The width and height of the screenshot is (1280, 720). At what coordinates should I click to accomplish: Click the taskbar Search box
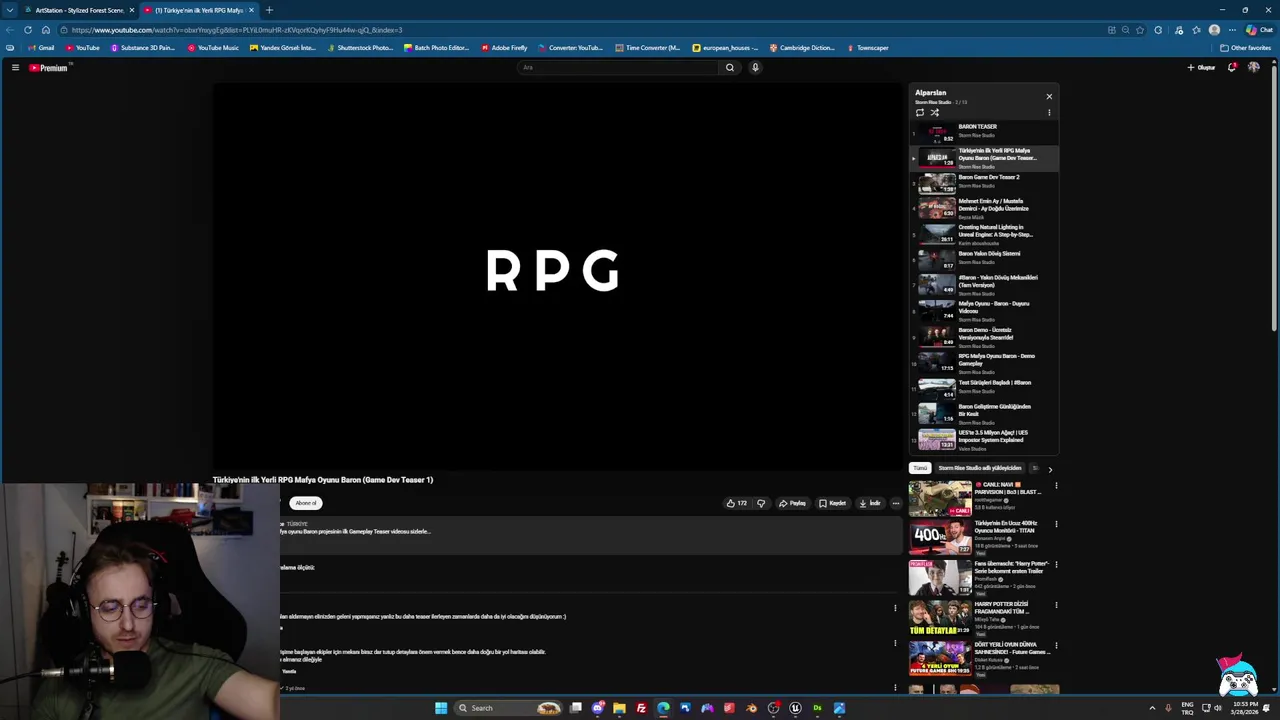[510, 708]
